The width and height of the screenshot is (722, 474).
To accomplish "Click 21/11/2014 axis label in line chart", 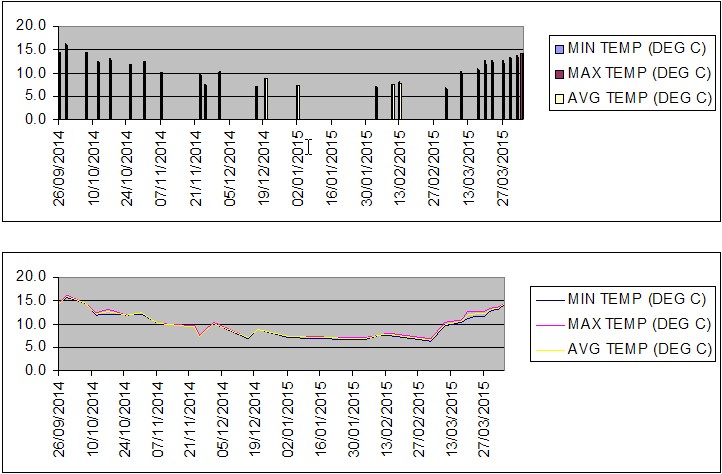I will [x=190, y=419].
